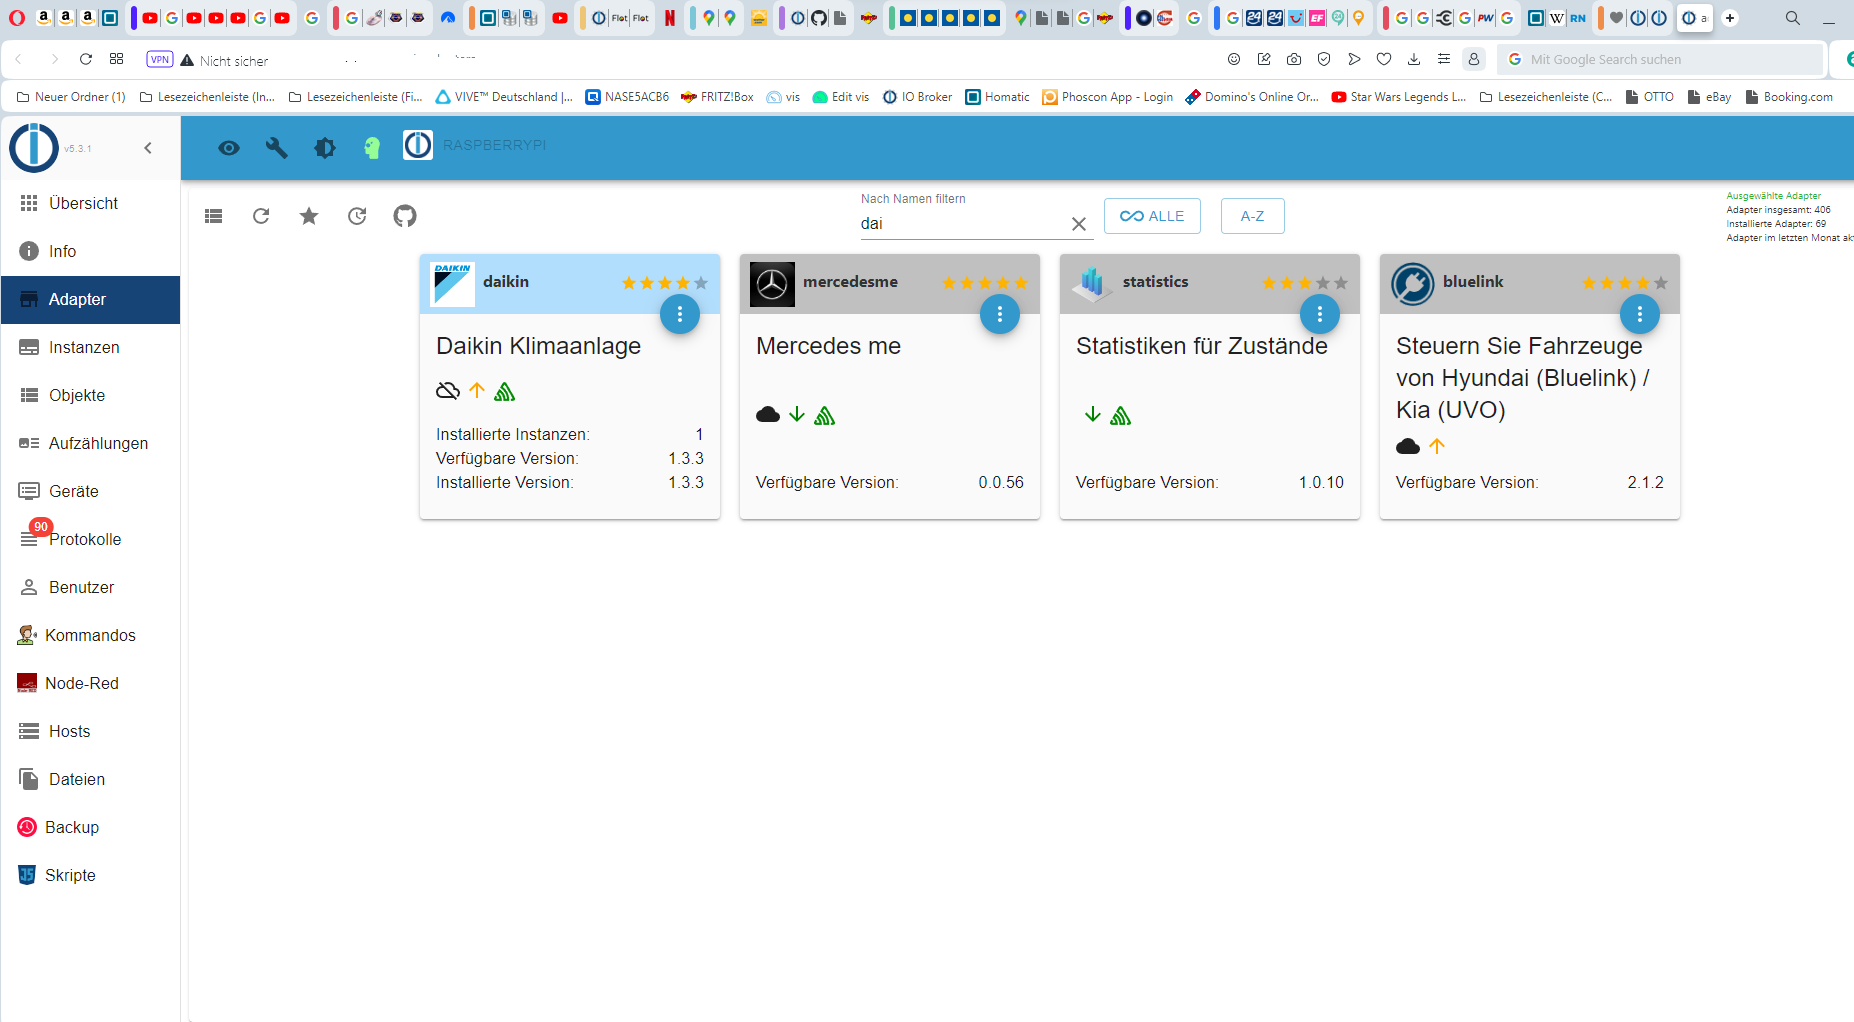Toggle expert mode head icon
The image size is (1854, 1022).
[x=372, y=148]
